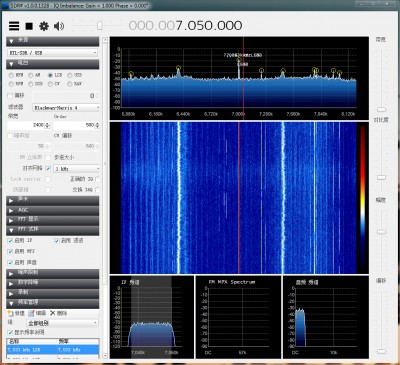
Task: Adjust the Range slider on the right
Action: (381, 232)
